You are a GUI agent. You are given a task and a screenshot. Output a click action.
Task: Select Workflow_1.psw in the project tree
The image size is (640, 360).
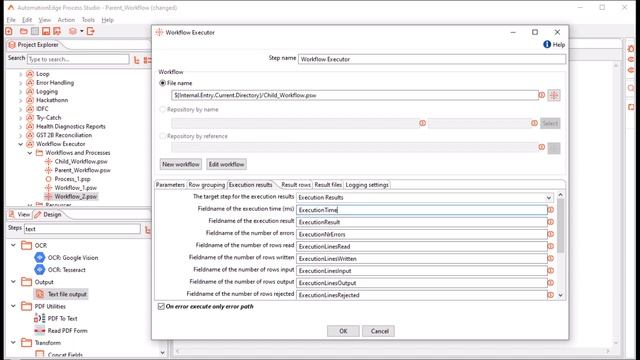(x=76, y=188)
